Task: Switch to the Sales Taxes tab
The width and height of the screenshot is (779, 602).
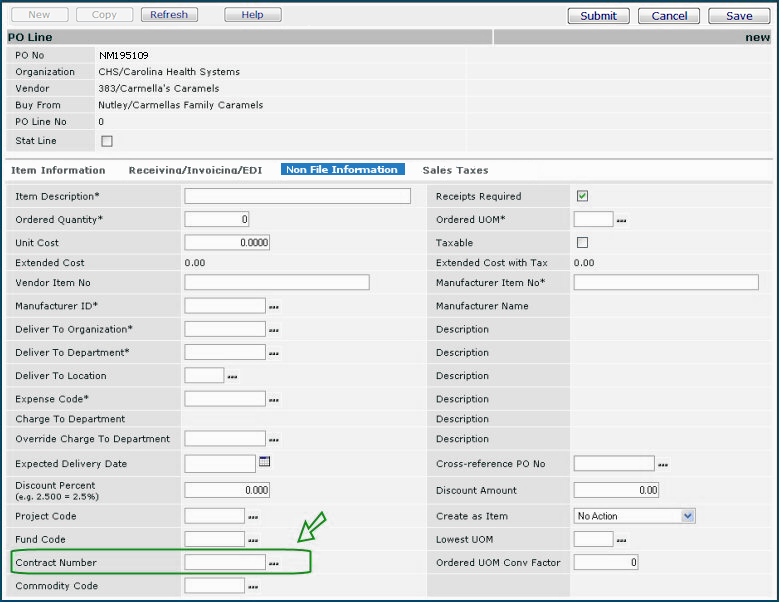Action: (455, 171)
